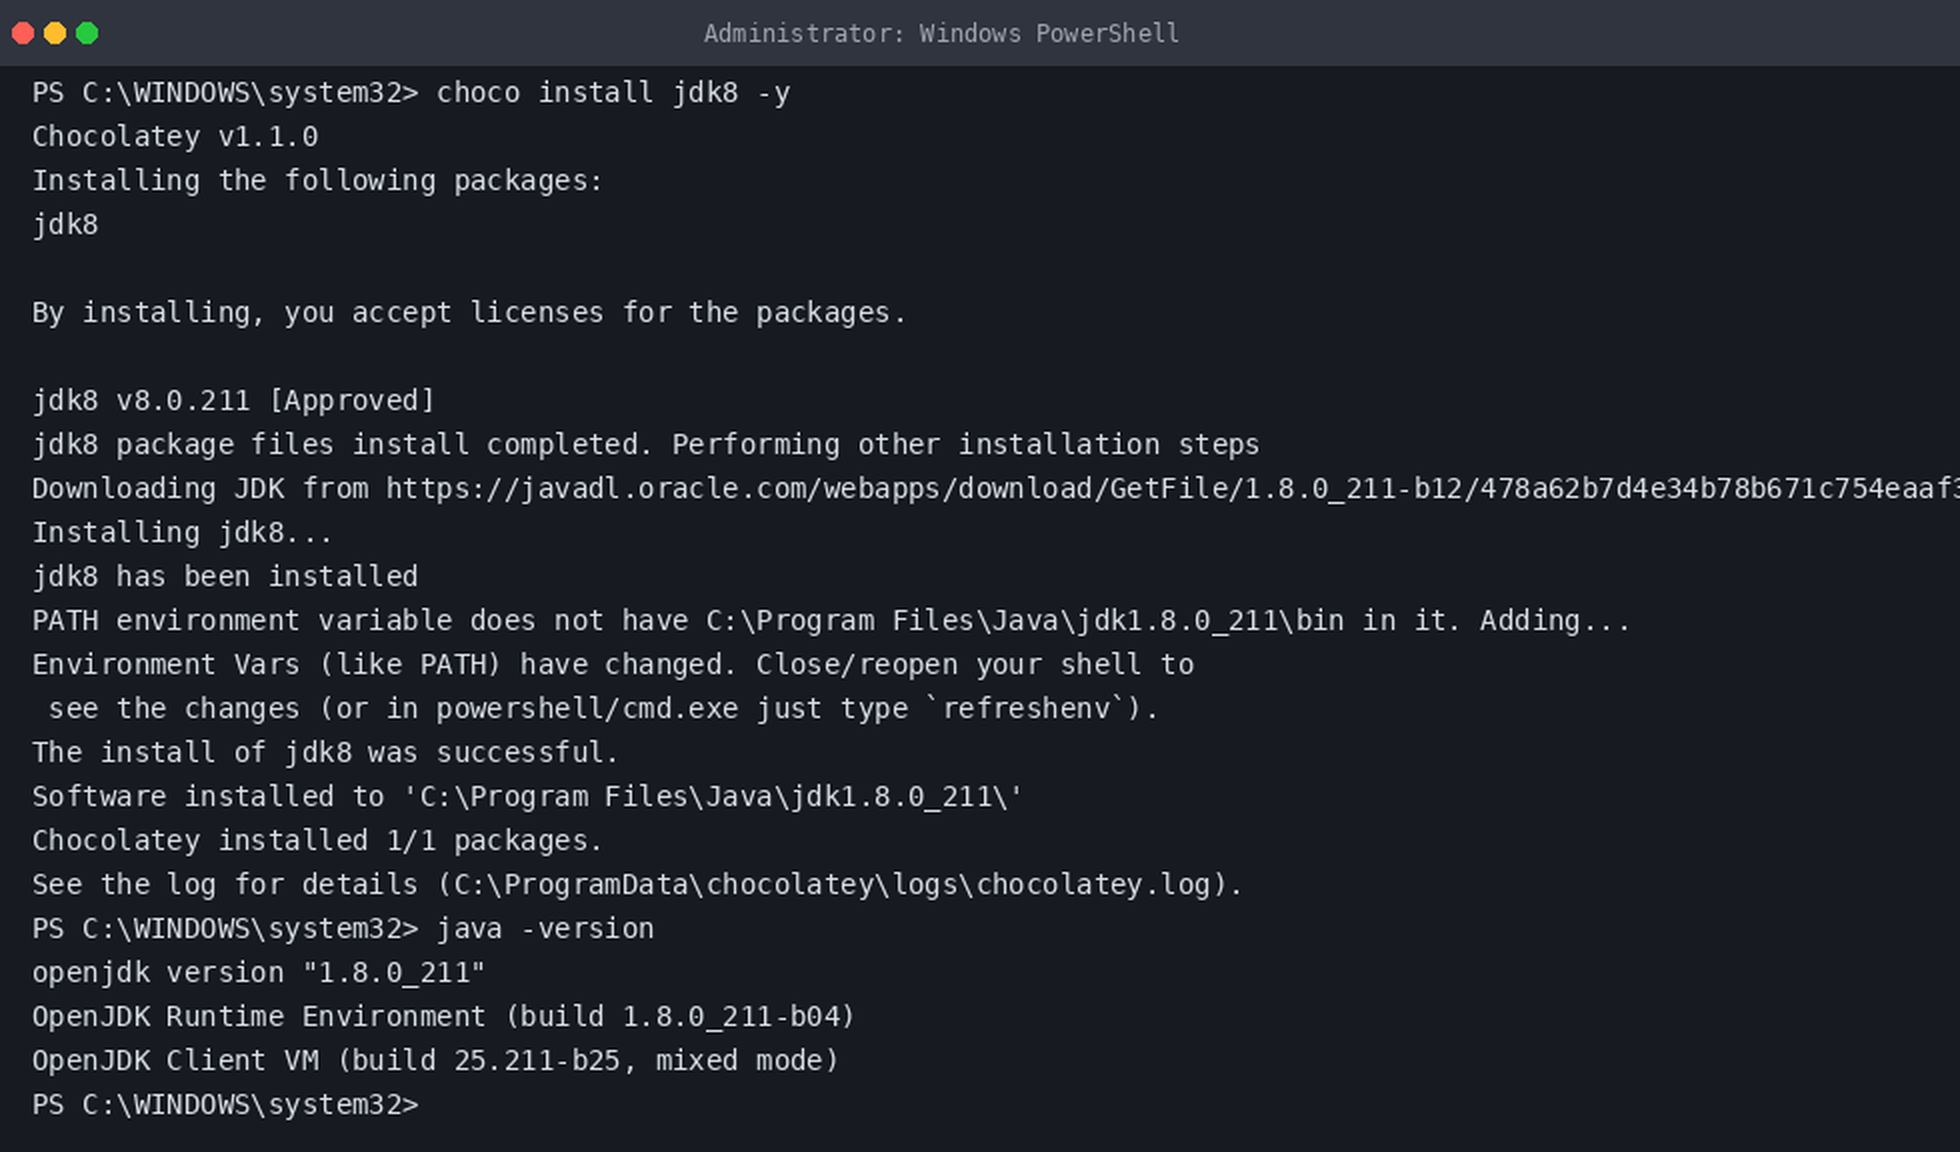Click the 'The install of jdk8 was successful' line

click(x=326, y=753)
